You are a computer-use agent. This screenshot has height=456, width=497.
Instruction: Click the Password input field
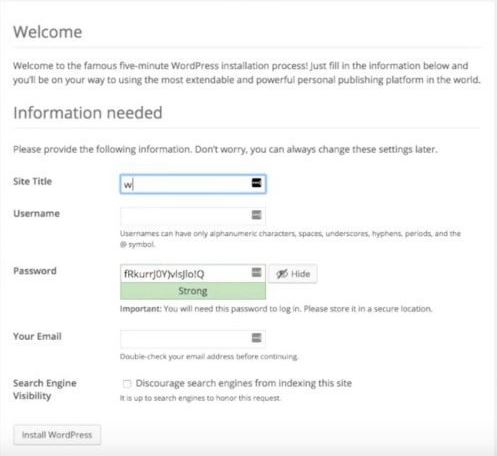tap(193, 274)
